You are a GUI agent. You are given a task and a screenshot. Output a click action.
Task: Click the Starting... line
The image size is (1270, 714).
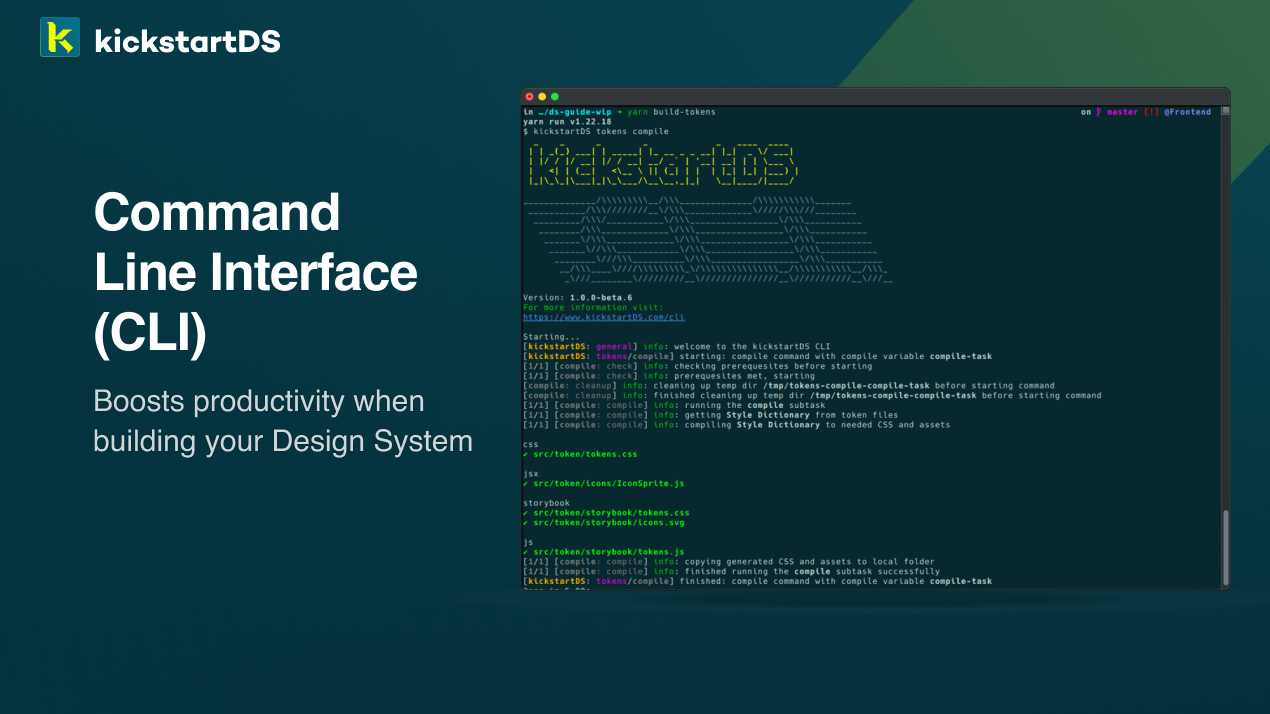pos(551,337)
